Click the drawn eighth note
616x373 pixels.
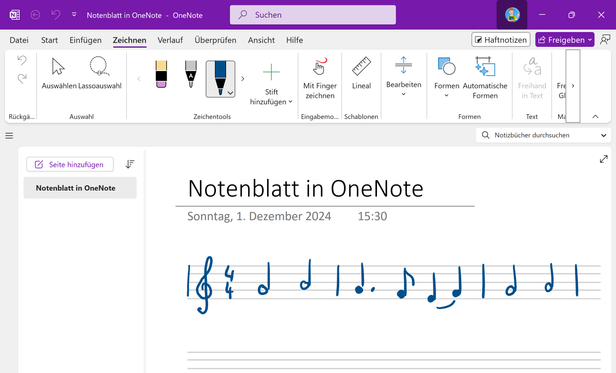[405, 283]
